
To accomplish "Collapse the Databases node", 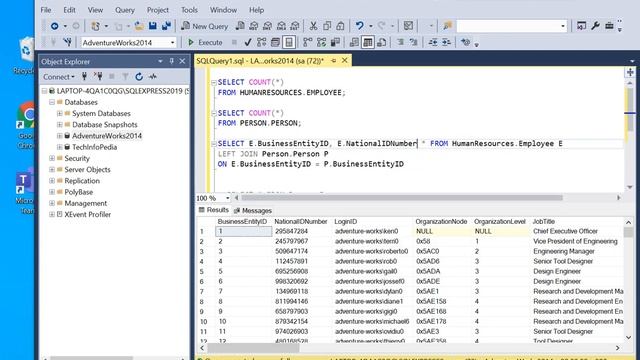I will pyautogui.click(x=52, y=102).
